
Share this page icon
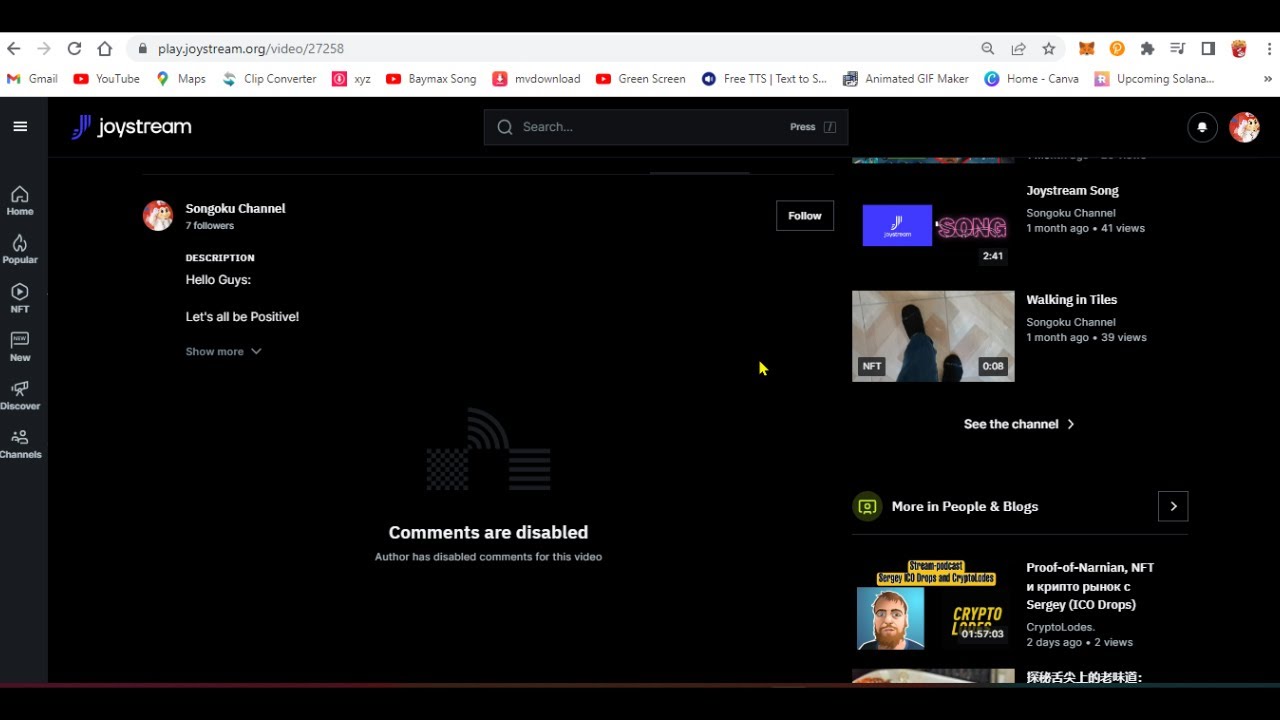click(1018, 48)
